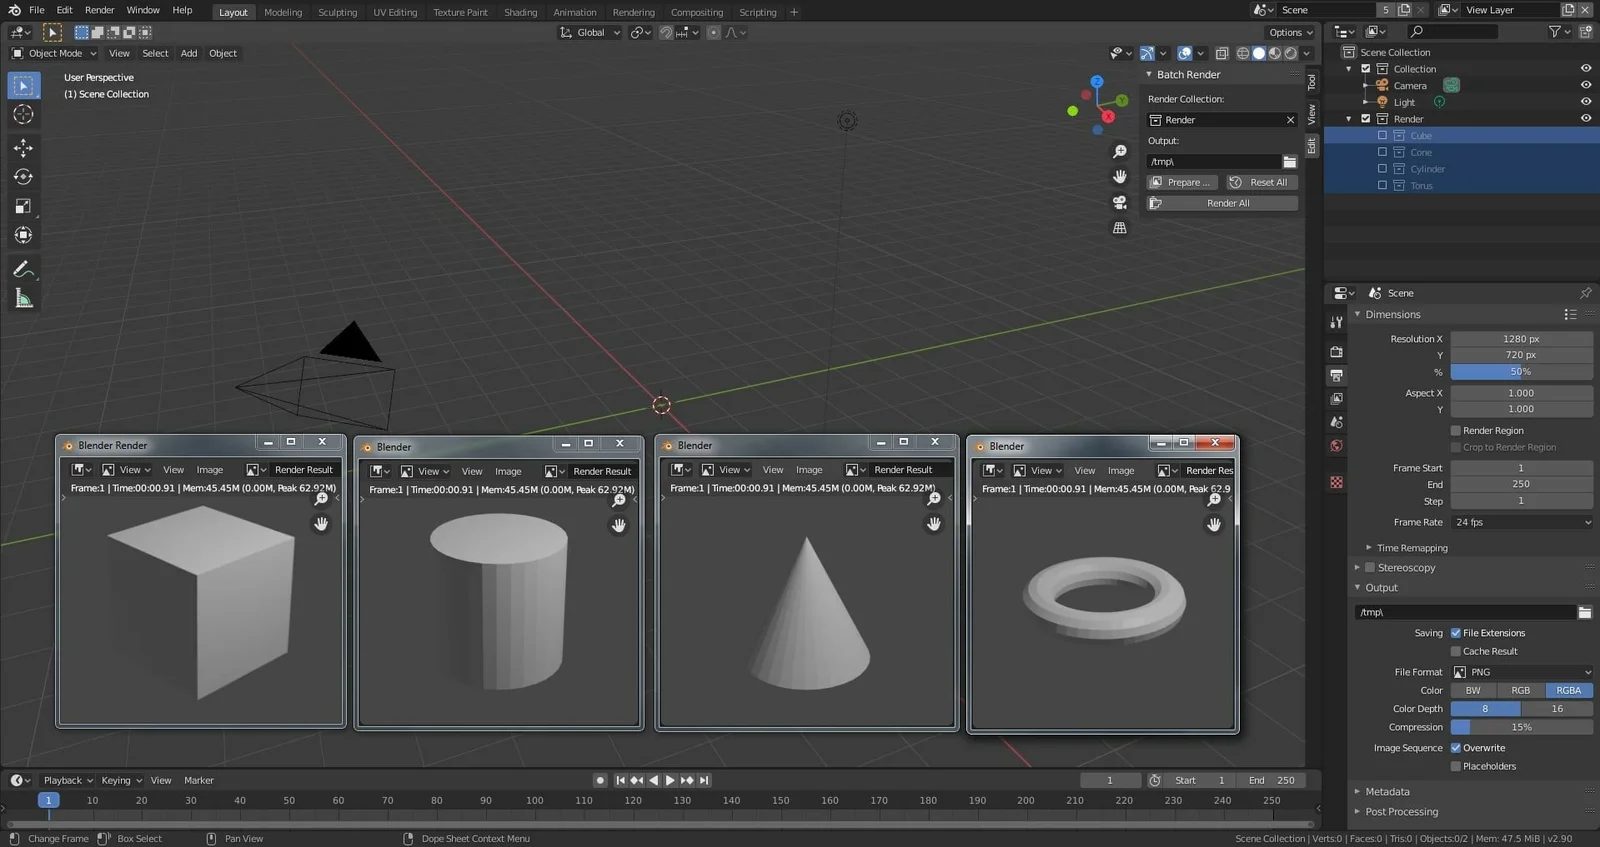Open the Render menu in the top bar
Viewport: 1600px width, 847px height.
click(99, 10)
